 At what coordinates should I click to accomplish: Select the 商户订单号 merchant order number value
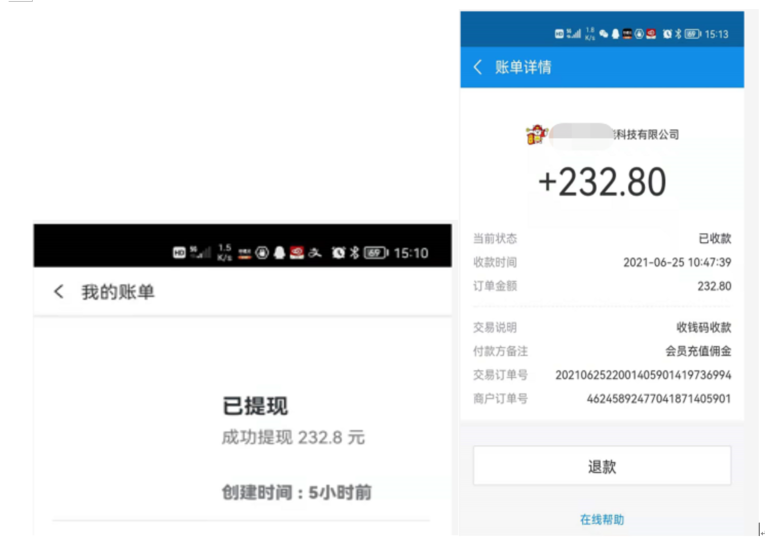tap(658, 399)
